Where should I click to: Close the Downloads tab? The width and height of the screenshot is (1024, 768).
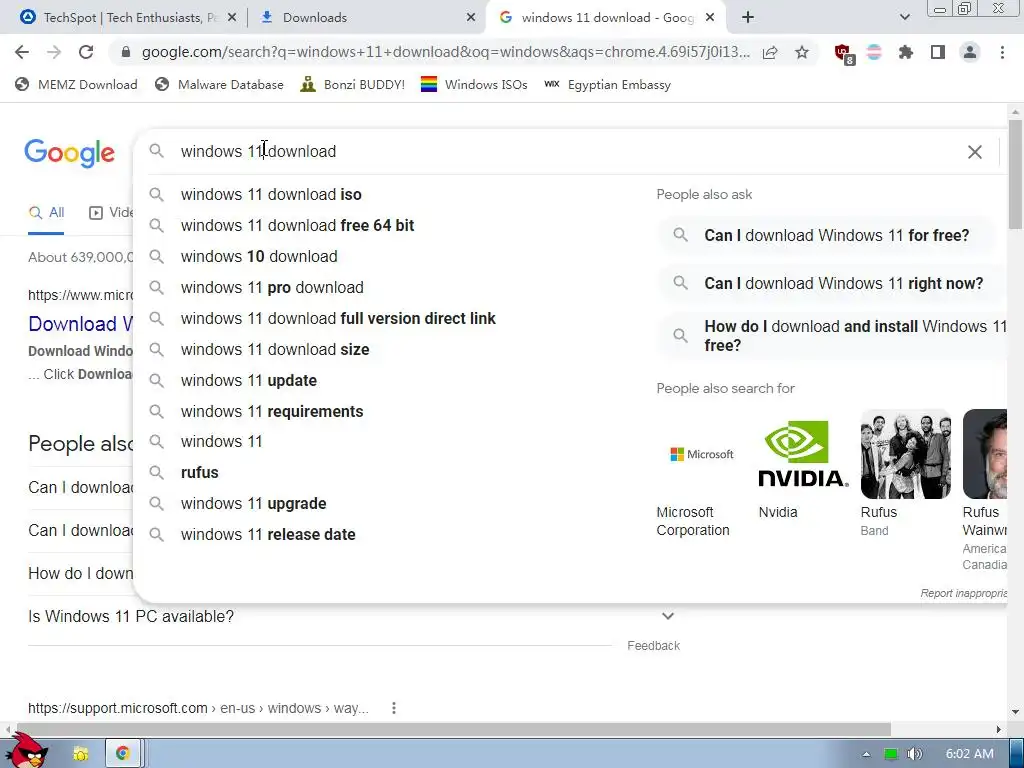471,18
